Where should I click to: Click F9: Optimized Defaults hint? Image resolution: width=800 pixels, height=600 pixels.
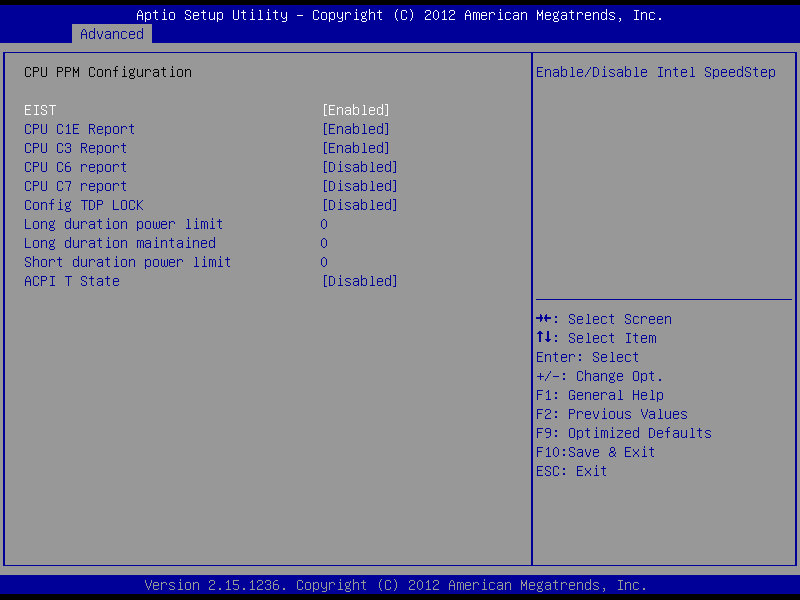(x=624, y=433)
